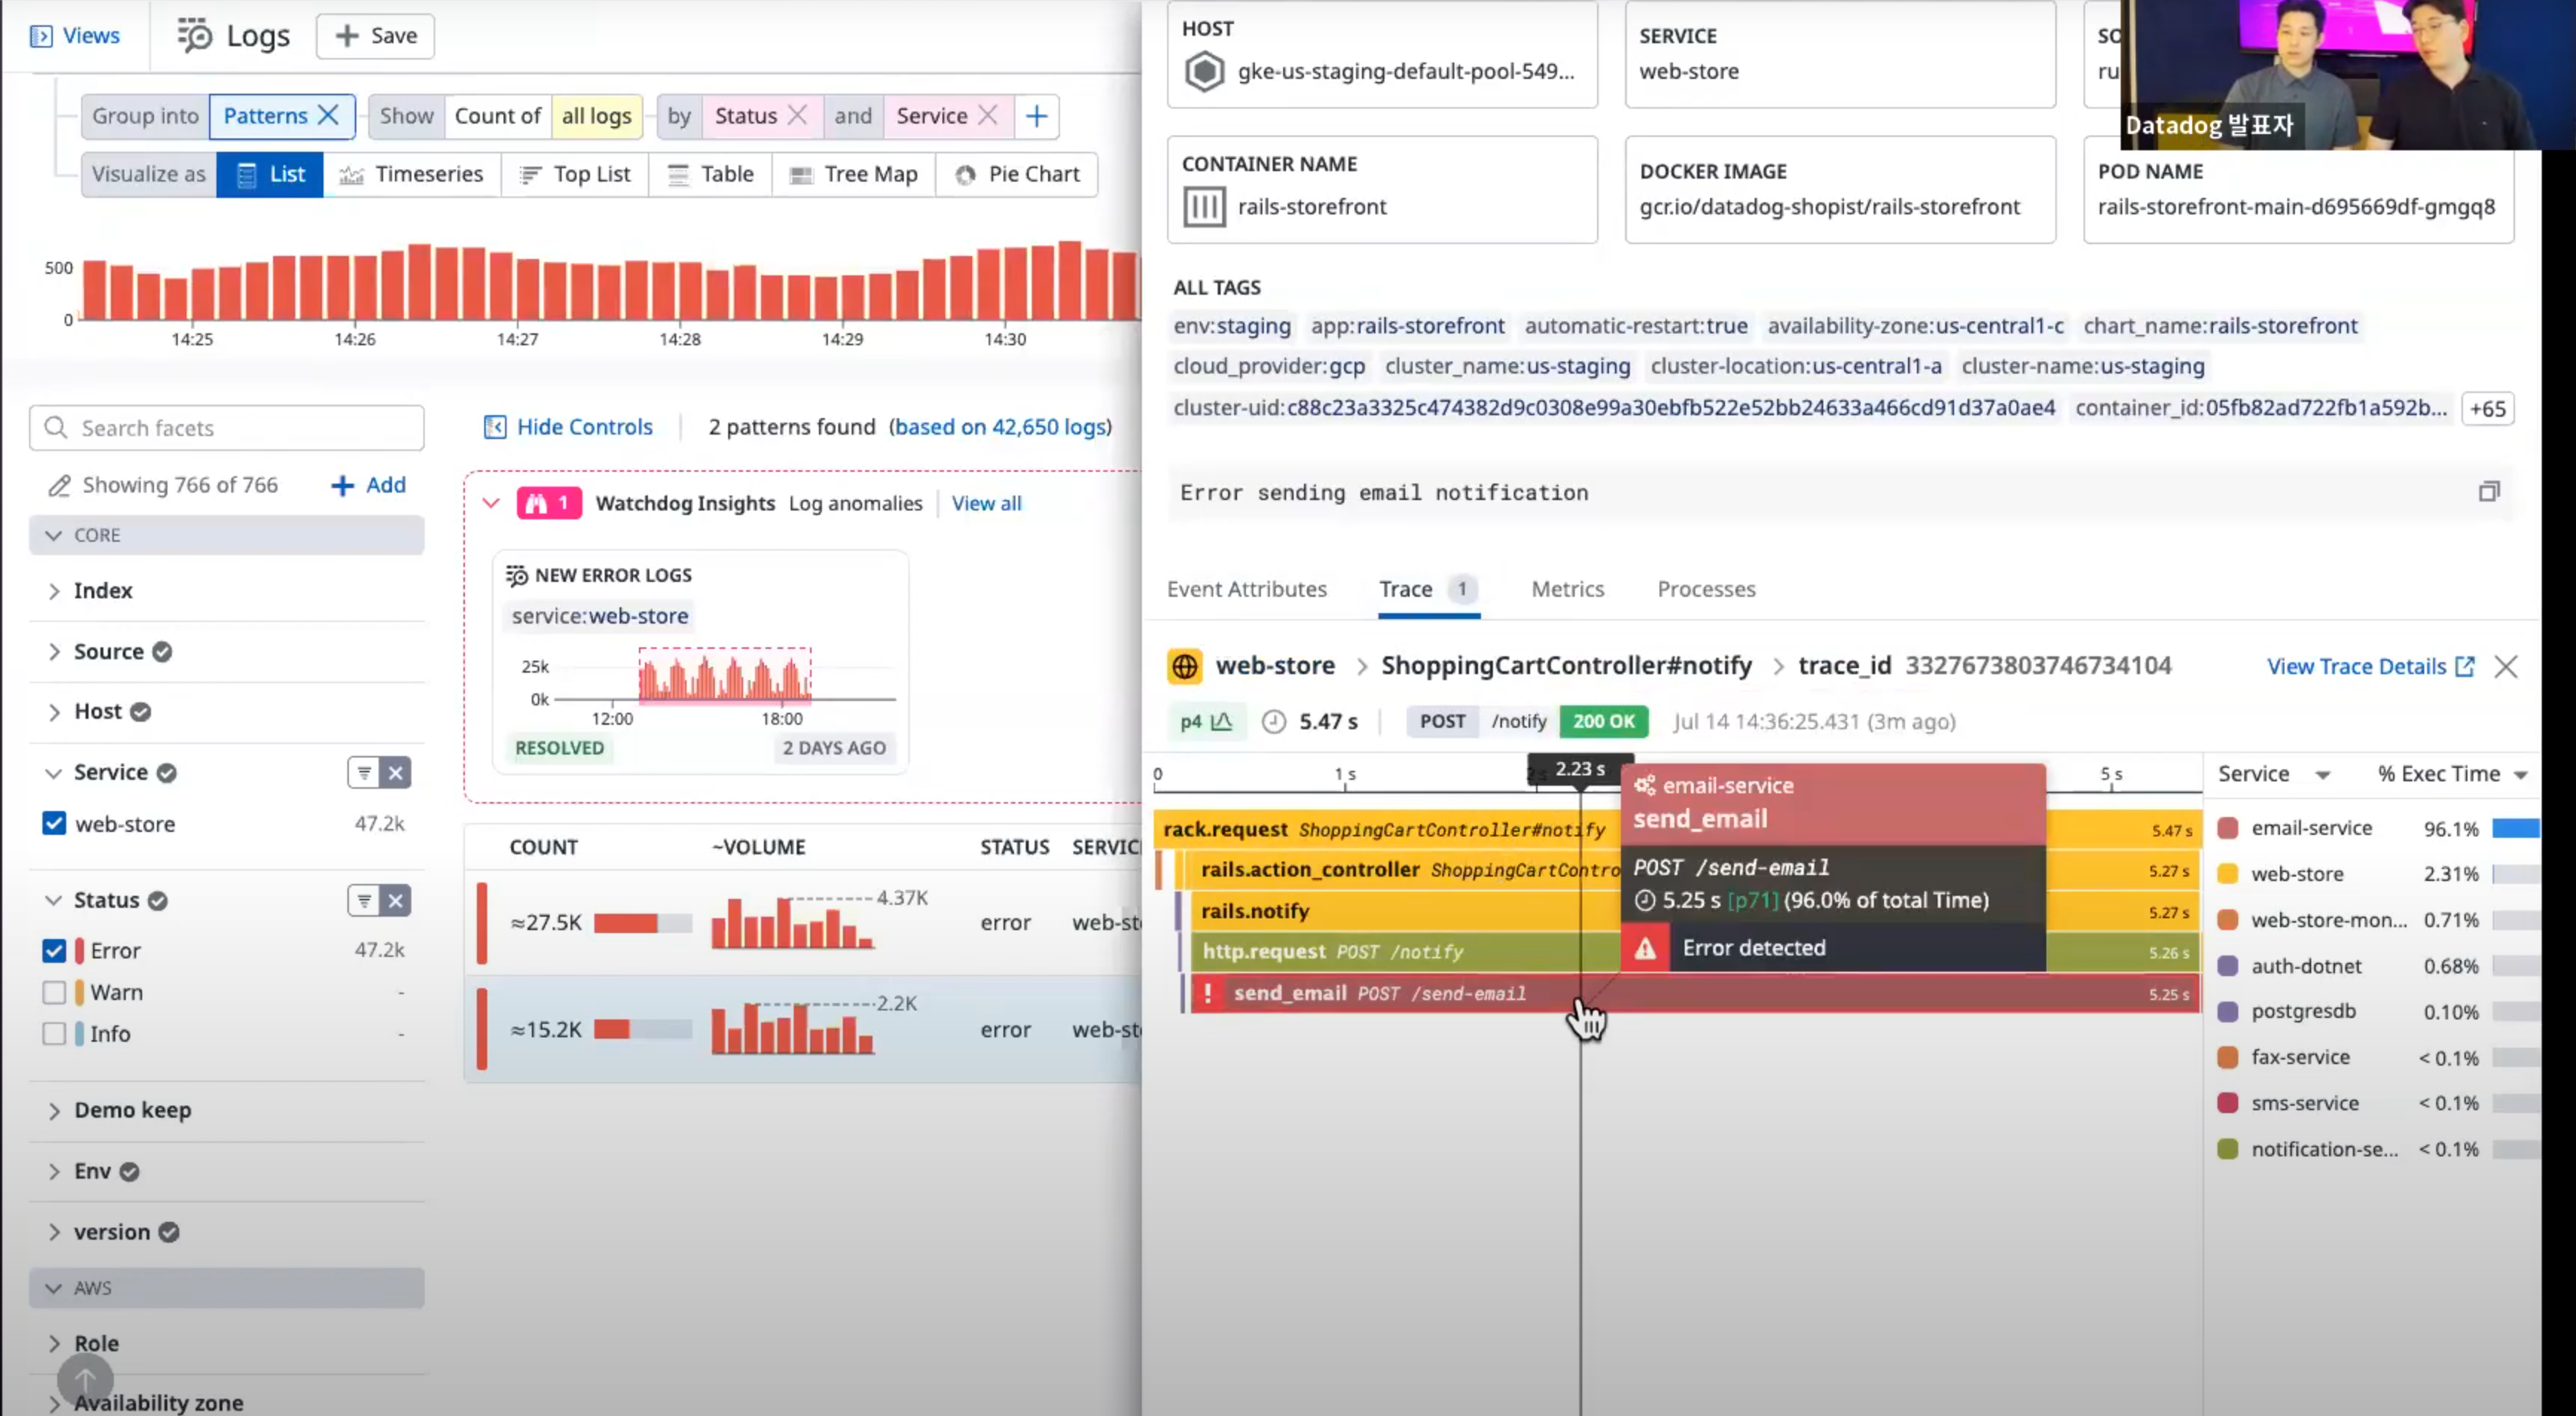The width and height of the screenshot is (2576, 1416).
Task: Expand the +65 more tags badge
Action: pyautogui.click(x=2488, y=408)
